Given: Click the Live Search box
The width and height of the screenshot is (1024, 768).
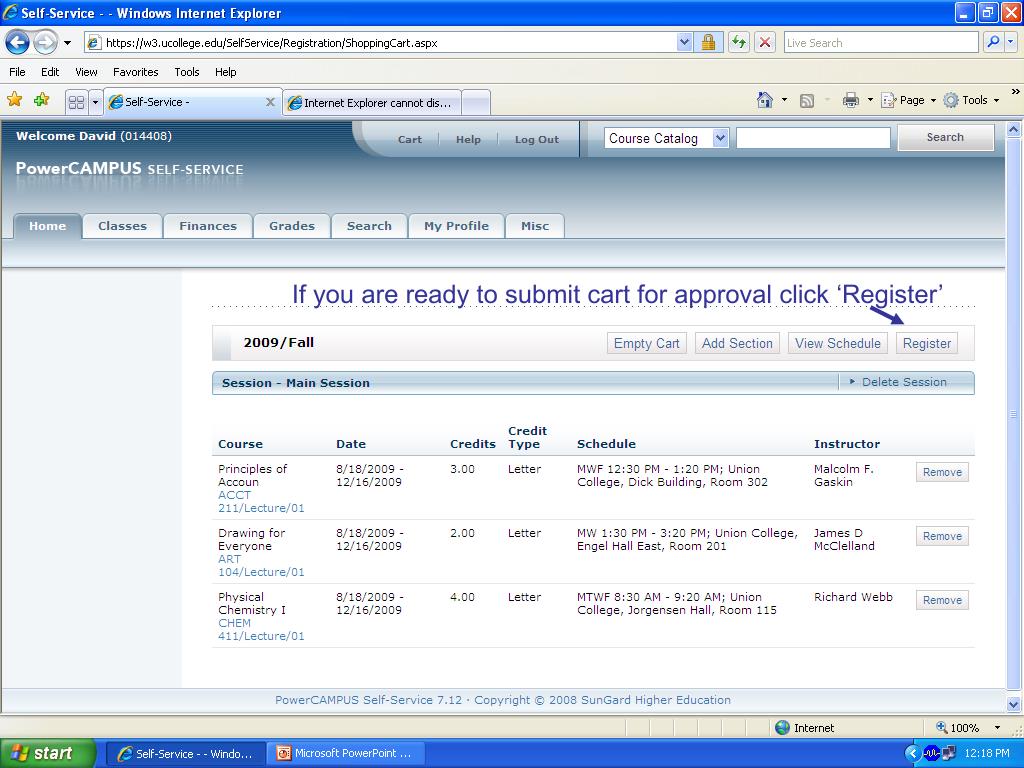Looking at the screenshot, I should coord(881,43).
